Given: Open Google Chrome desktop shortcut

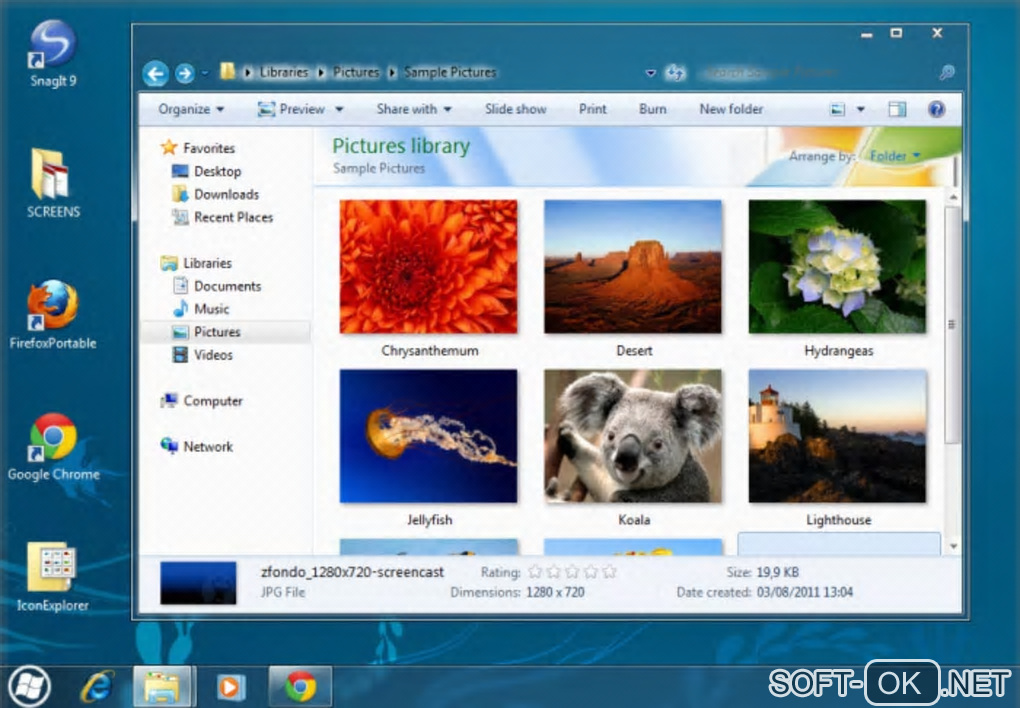Looking at the screenshot, I should [x=53, y=447].
